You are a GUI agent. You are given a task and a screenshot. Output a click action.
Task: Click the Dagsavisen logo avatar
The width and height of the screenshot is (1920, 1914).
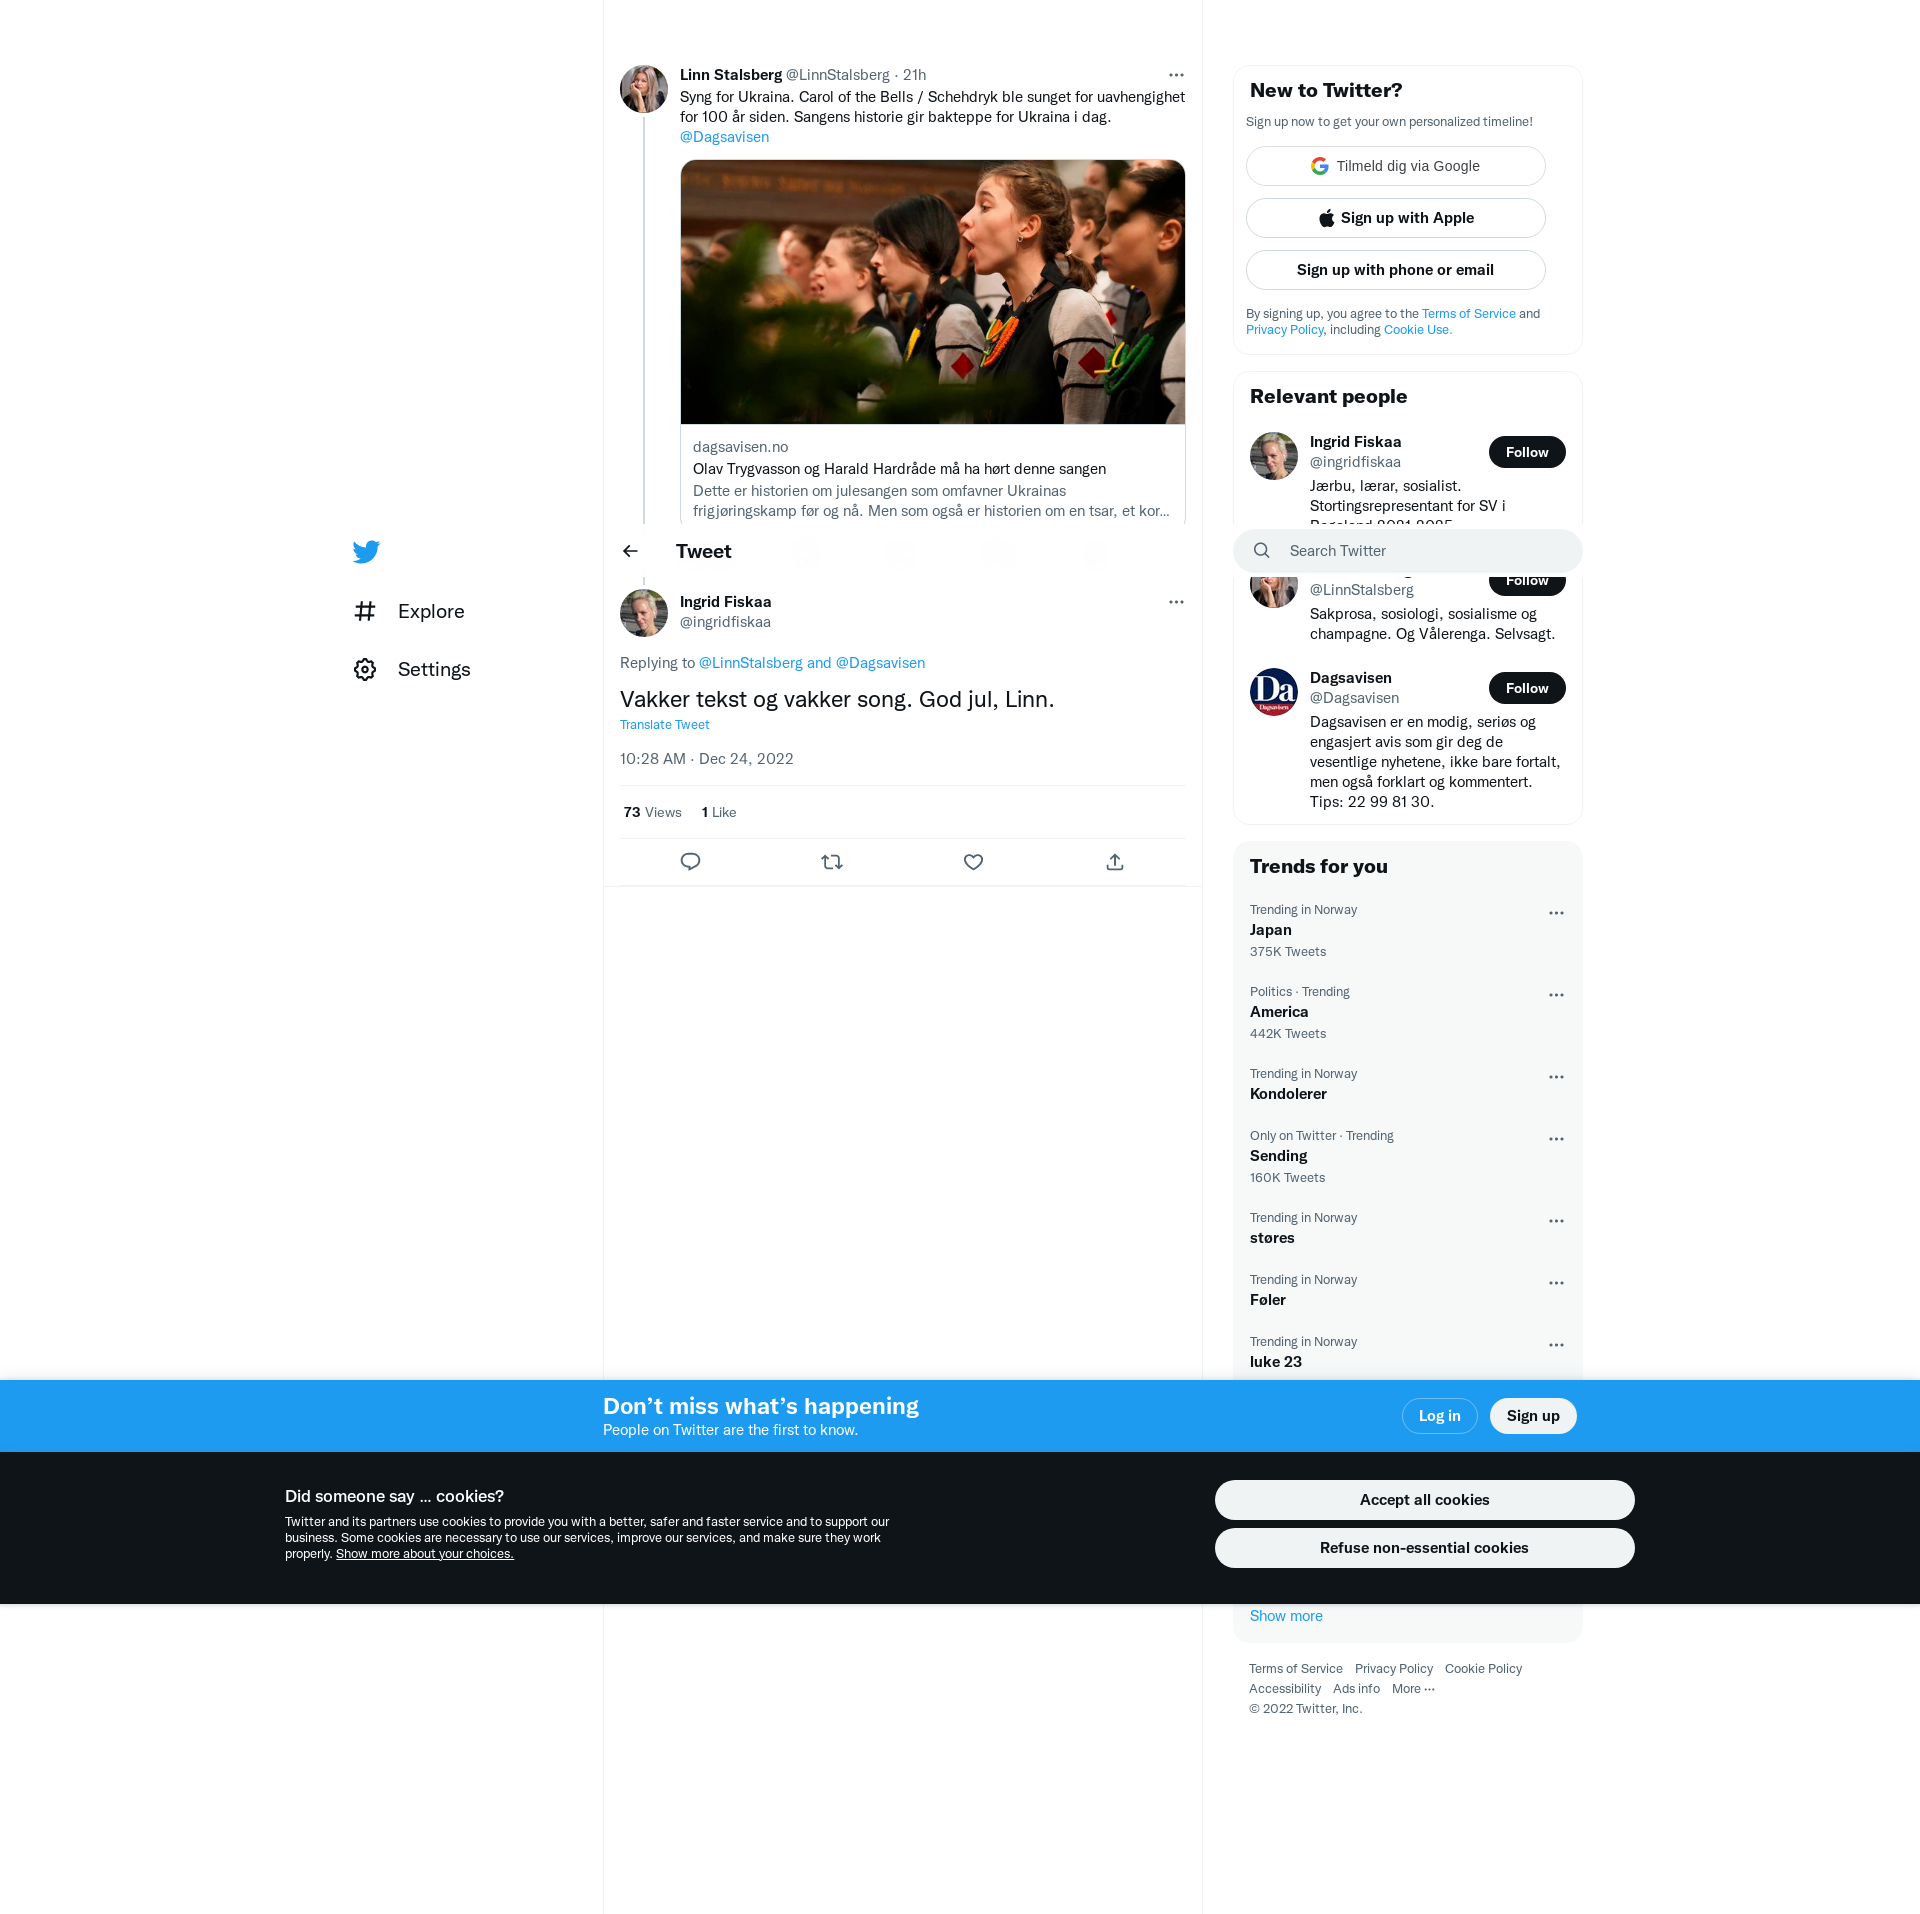point(1274,692)
